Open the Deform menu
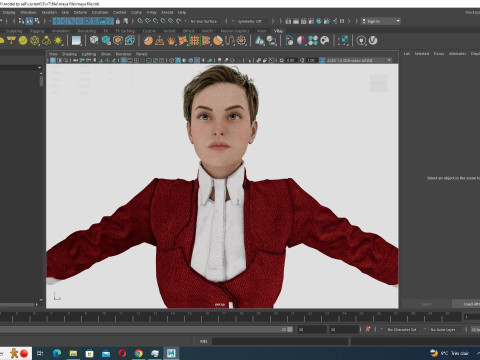This screenshot has width=480, height=360. pos(80,12)
